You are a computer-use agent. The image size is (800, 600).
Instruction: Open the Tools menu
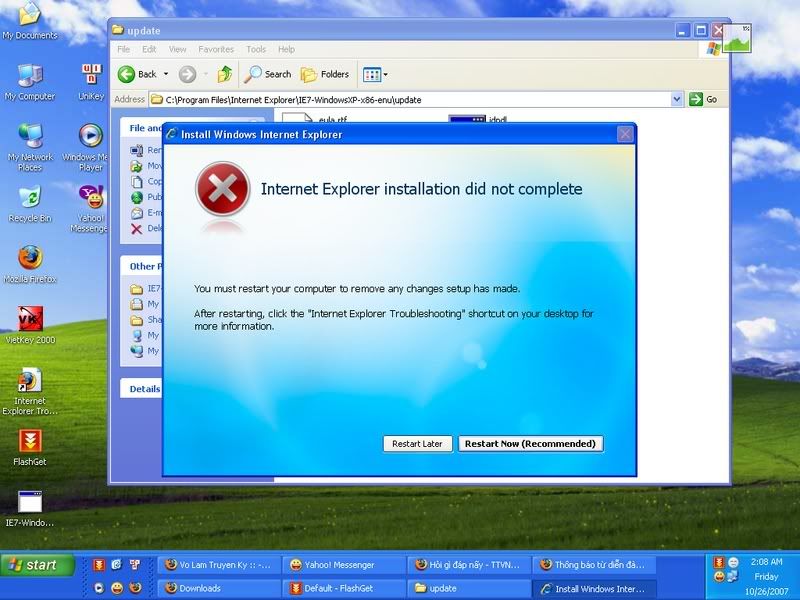[256, 49]
